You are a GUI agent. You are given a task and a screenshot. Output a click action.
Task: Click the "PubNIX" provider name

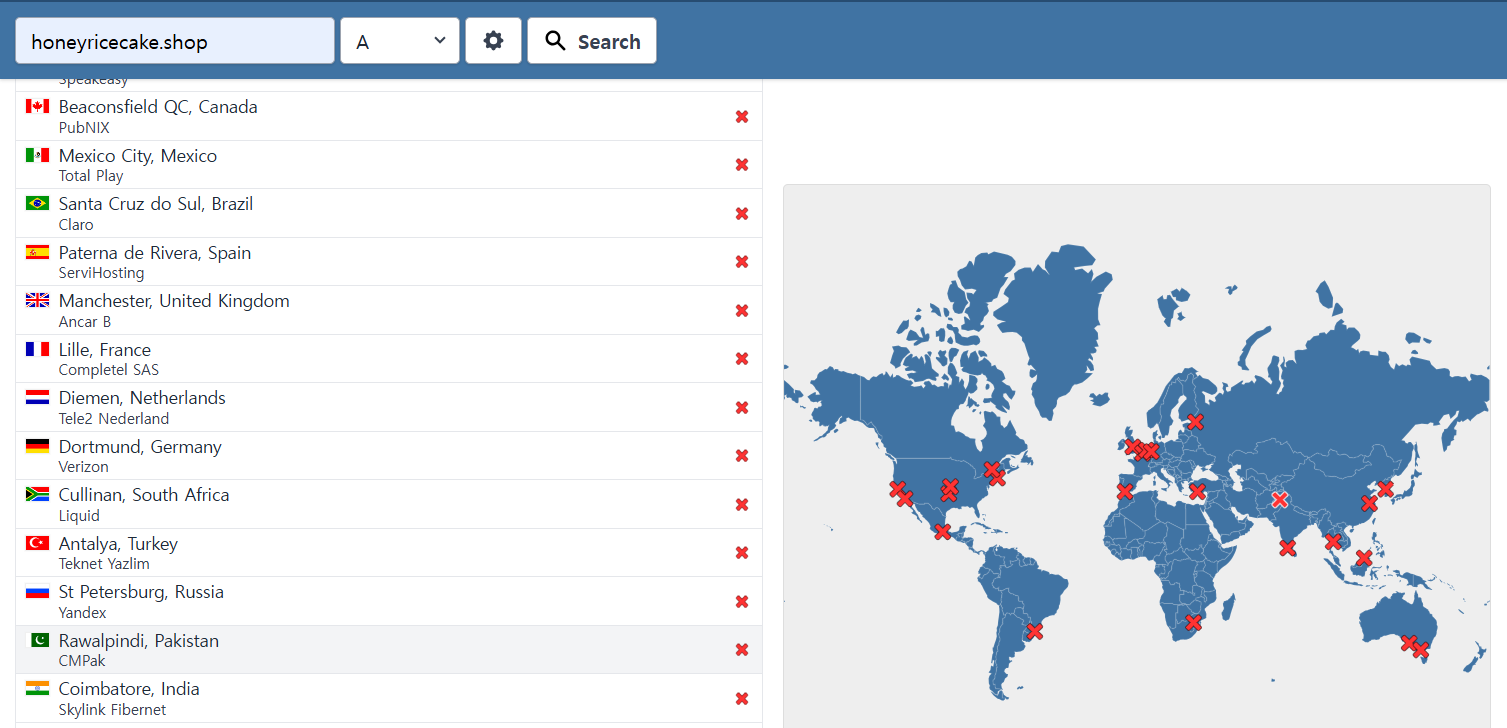point(84,128)
